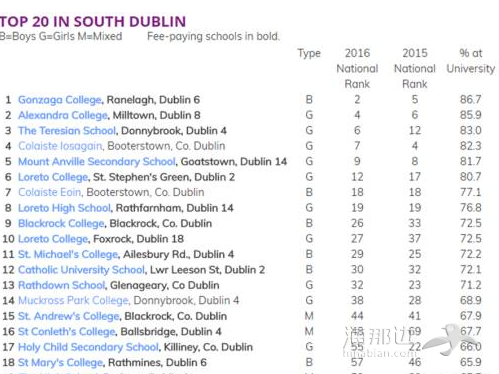
Task: Open the Gonzaga College link
Action: tap(60, 100)
